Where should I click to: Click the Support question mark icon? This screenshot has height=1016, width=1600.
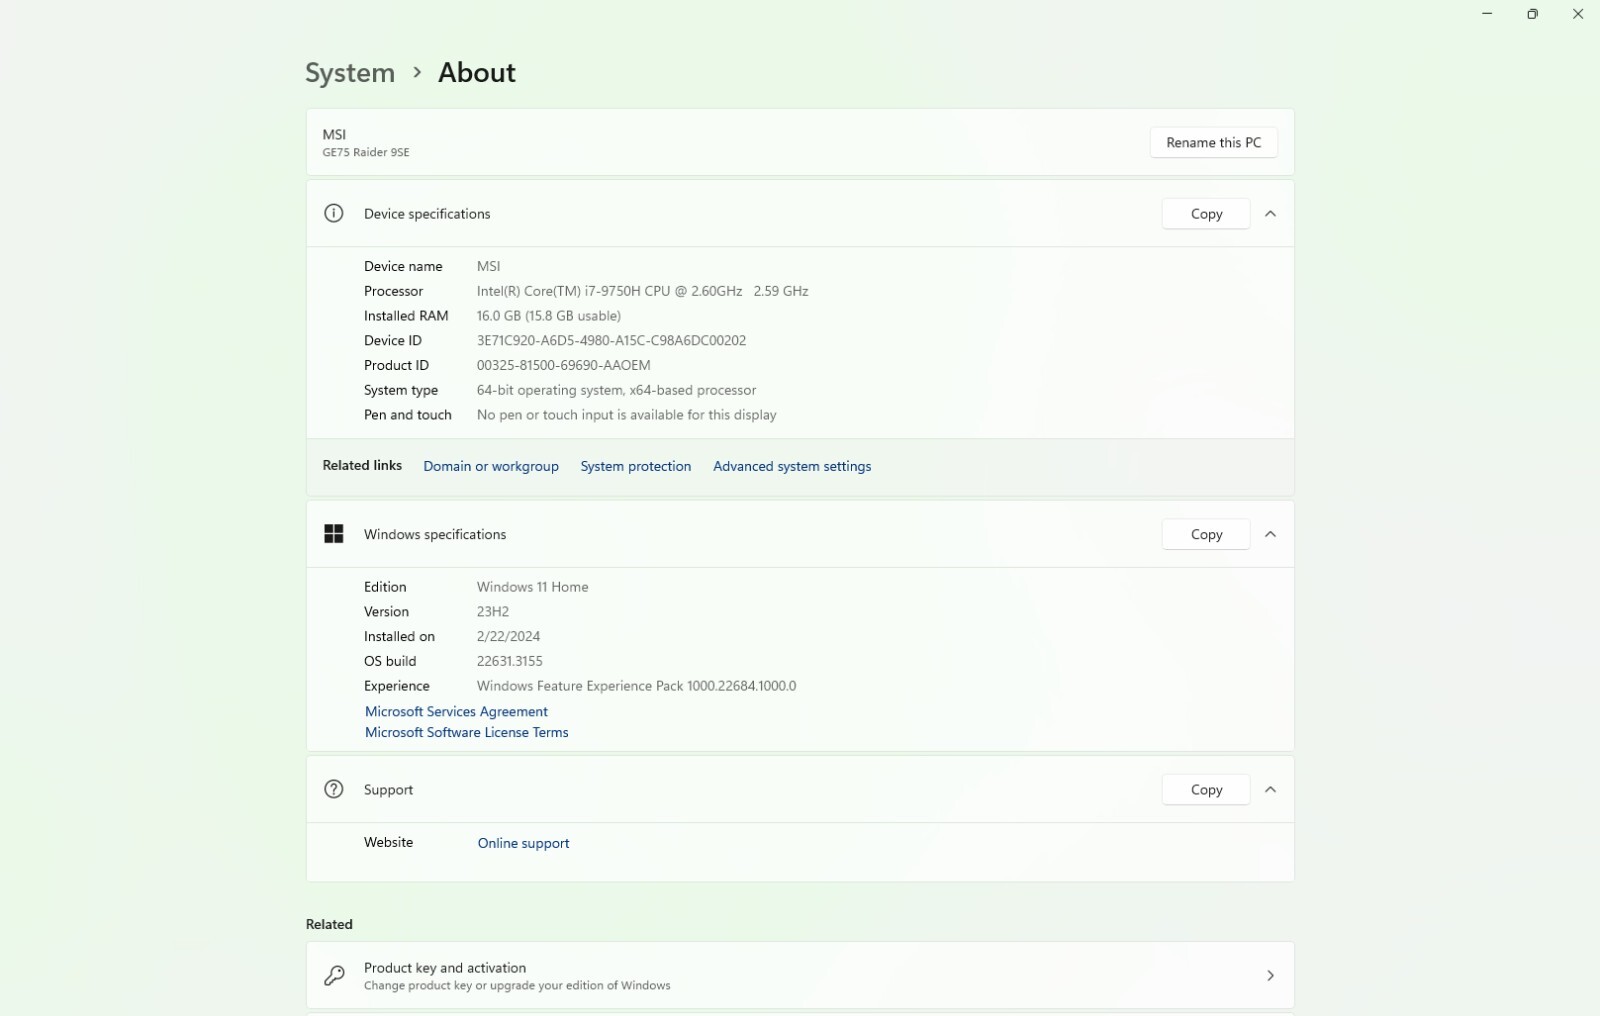tap(334, 789)
